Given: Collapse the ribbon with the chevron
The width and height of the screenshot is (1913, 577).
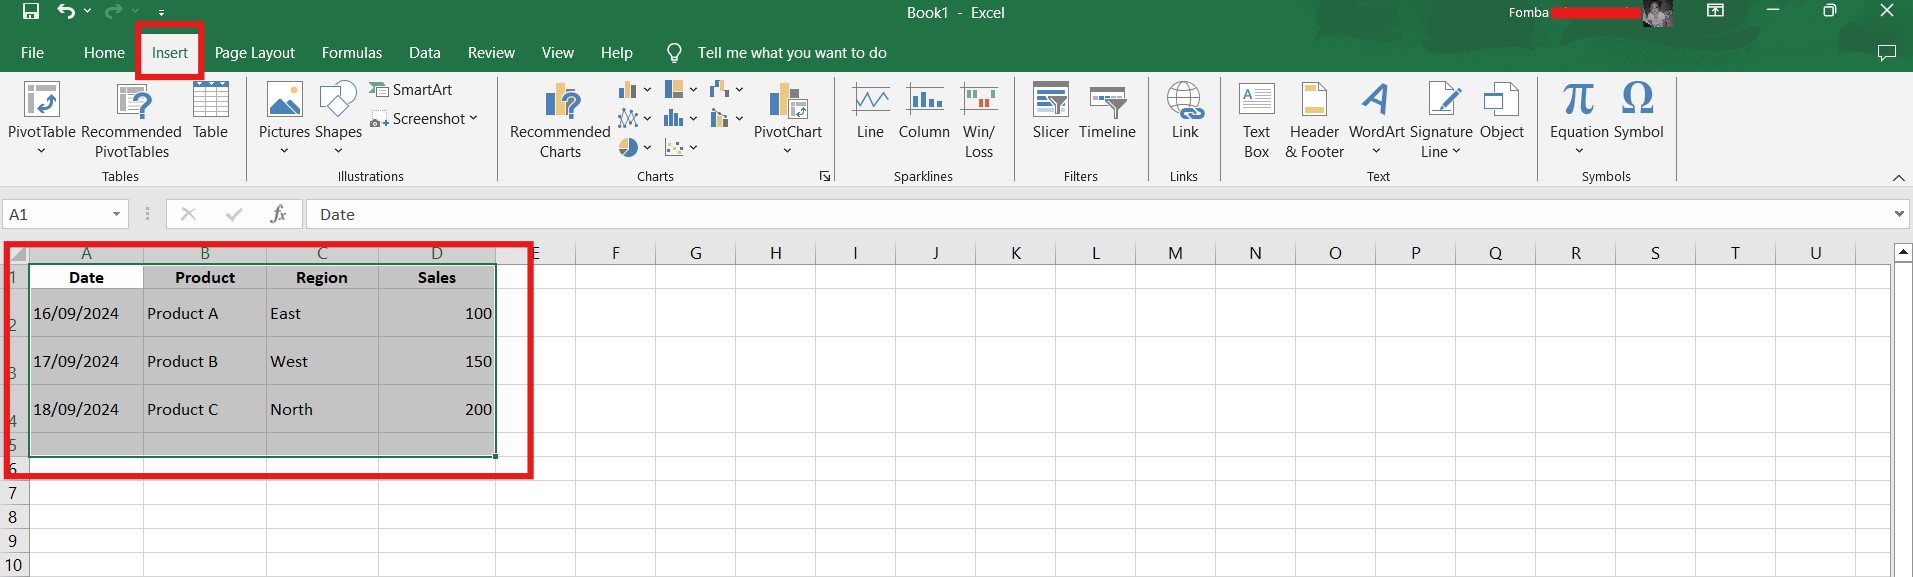Looking at the screenshot, I should (x=1898, y=177).
